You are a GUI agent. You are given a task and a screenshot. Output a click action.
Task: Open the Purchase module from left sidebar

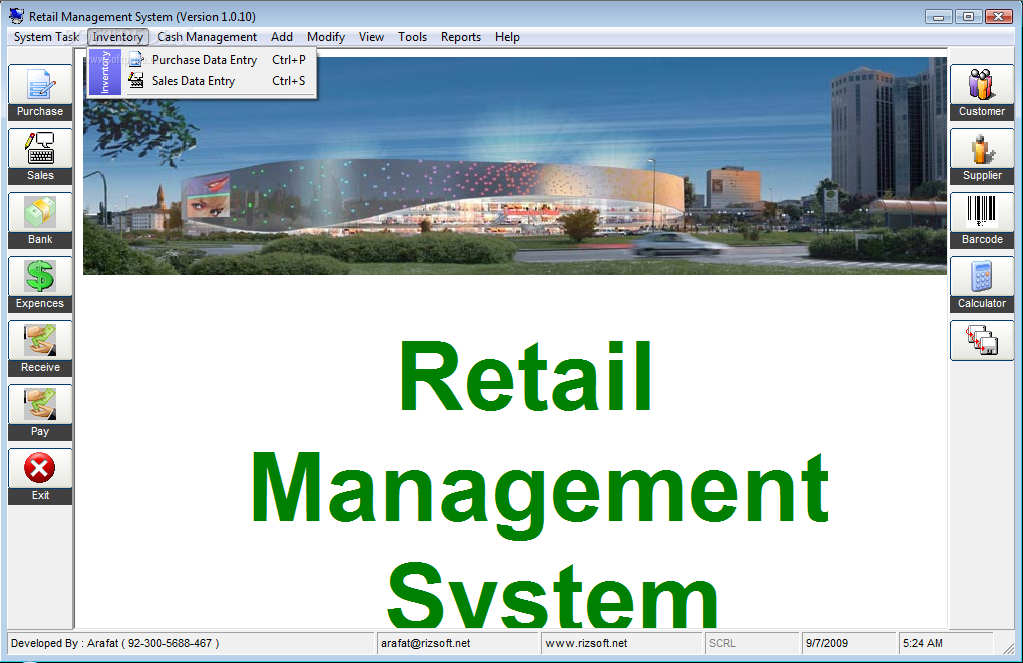(40, 92)
